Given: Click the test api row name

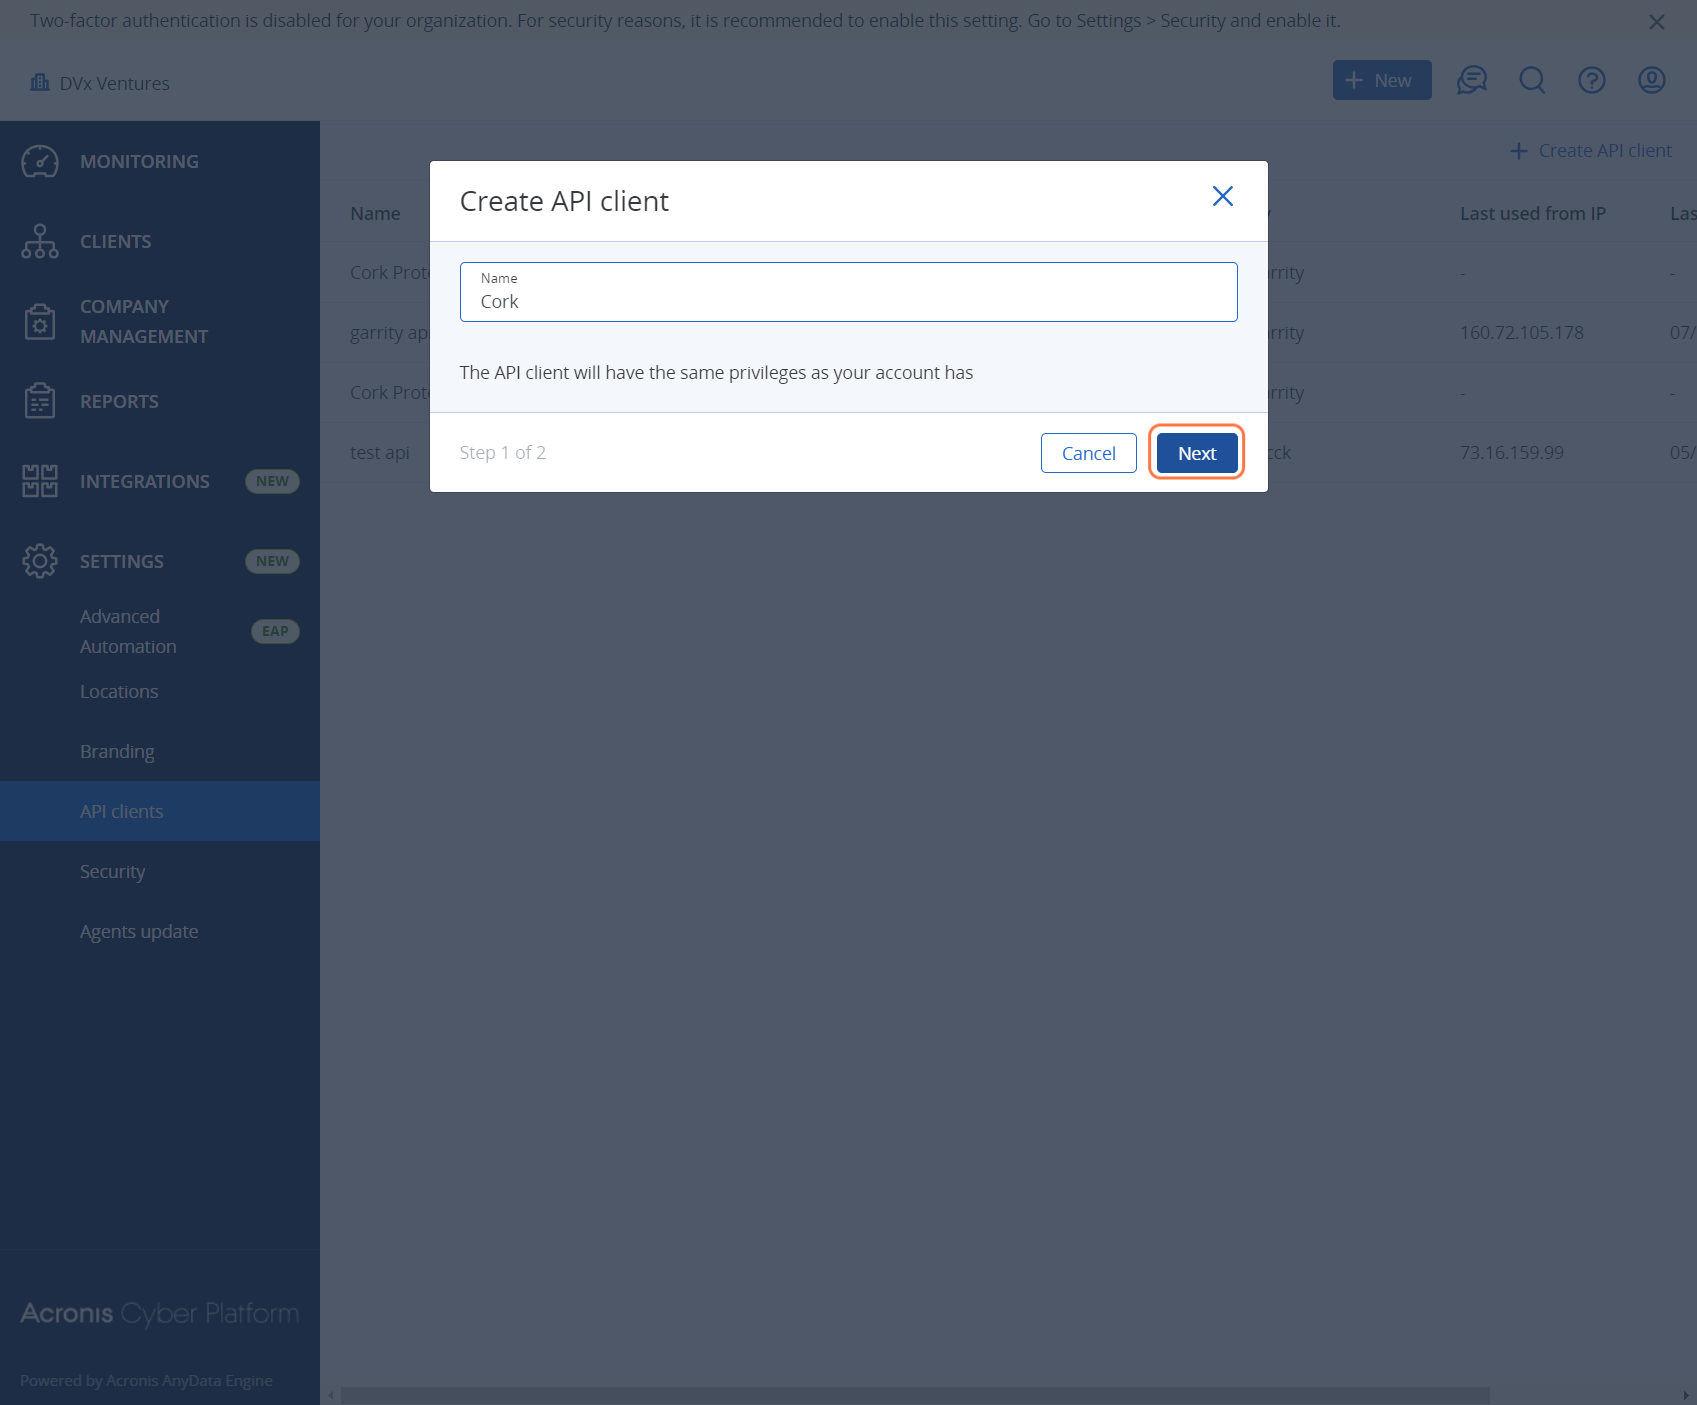Looking at the screenshot, I should coord(380,453).
